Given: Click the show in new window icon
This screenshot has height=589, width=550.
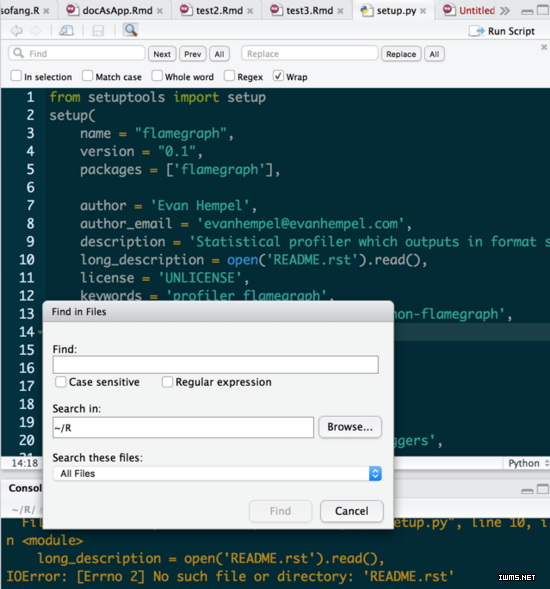Looking at the screenshot, I should [x=66, y=30].
